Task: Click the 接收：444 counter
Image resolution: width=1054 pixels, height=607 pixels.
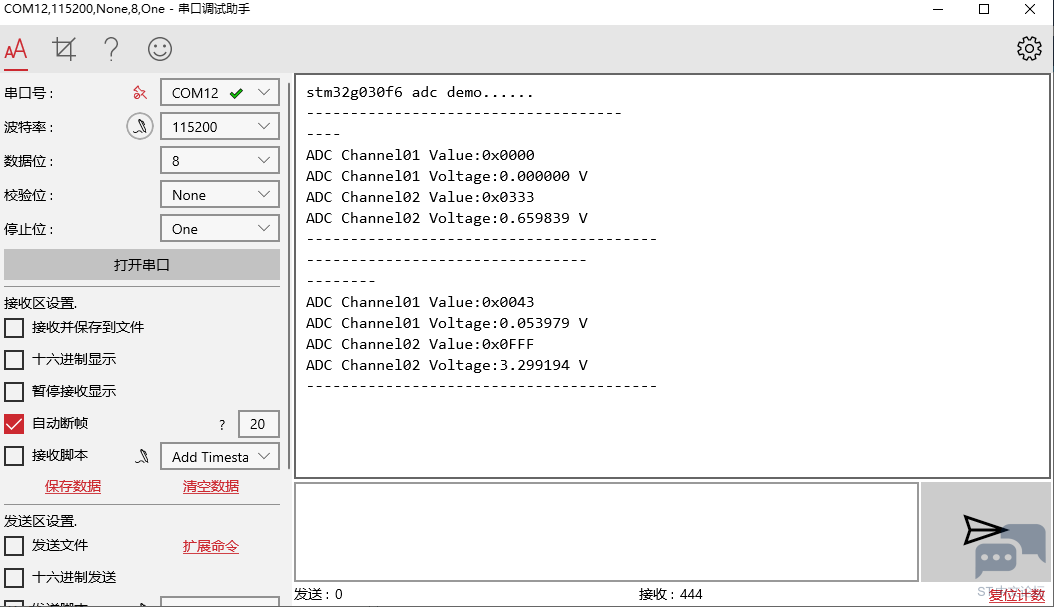Action: (x=670, y=594)
